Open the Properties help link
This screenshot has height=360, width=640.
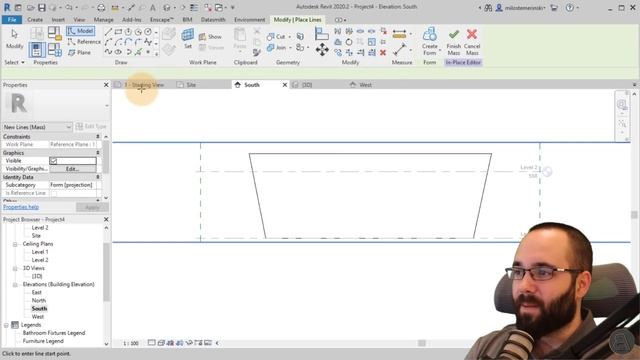[x=21, y=207]
